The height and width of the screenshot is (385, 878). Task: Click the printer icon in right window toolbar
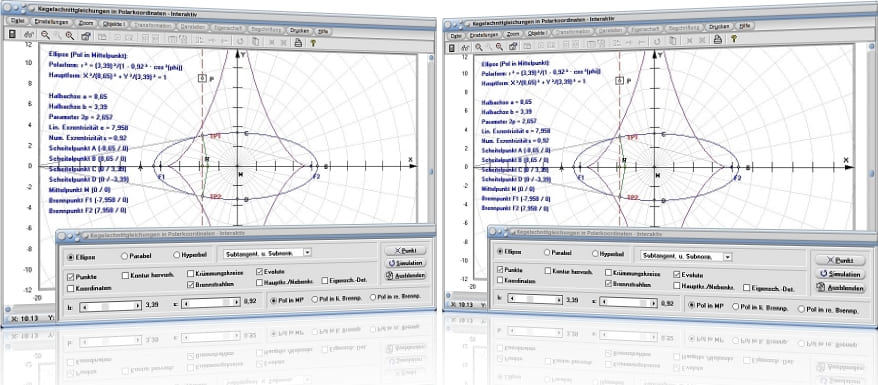click(x=717, y=39)
